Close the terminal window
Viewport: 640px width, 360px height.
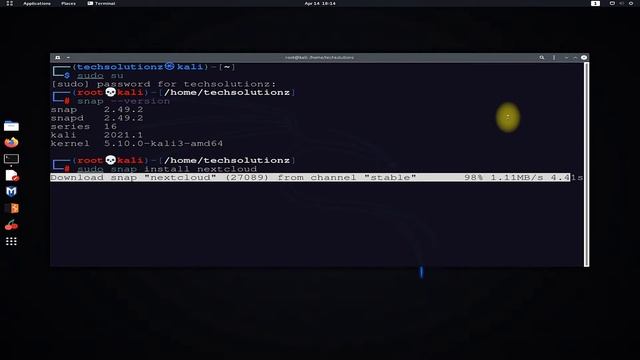point(584,58)
